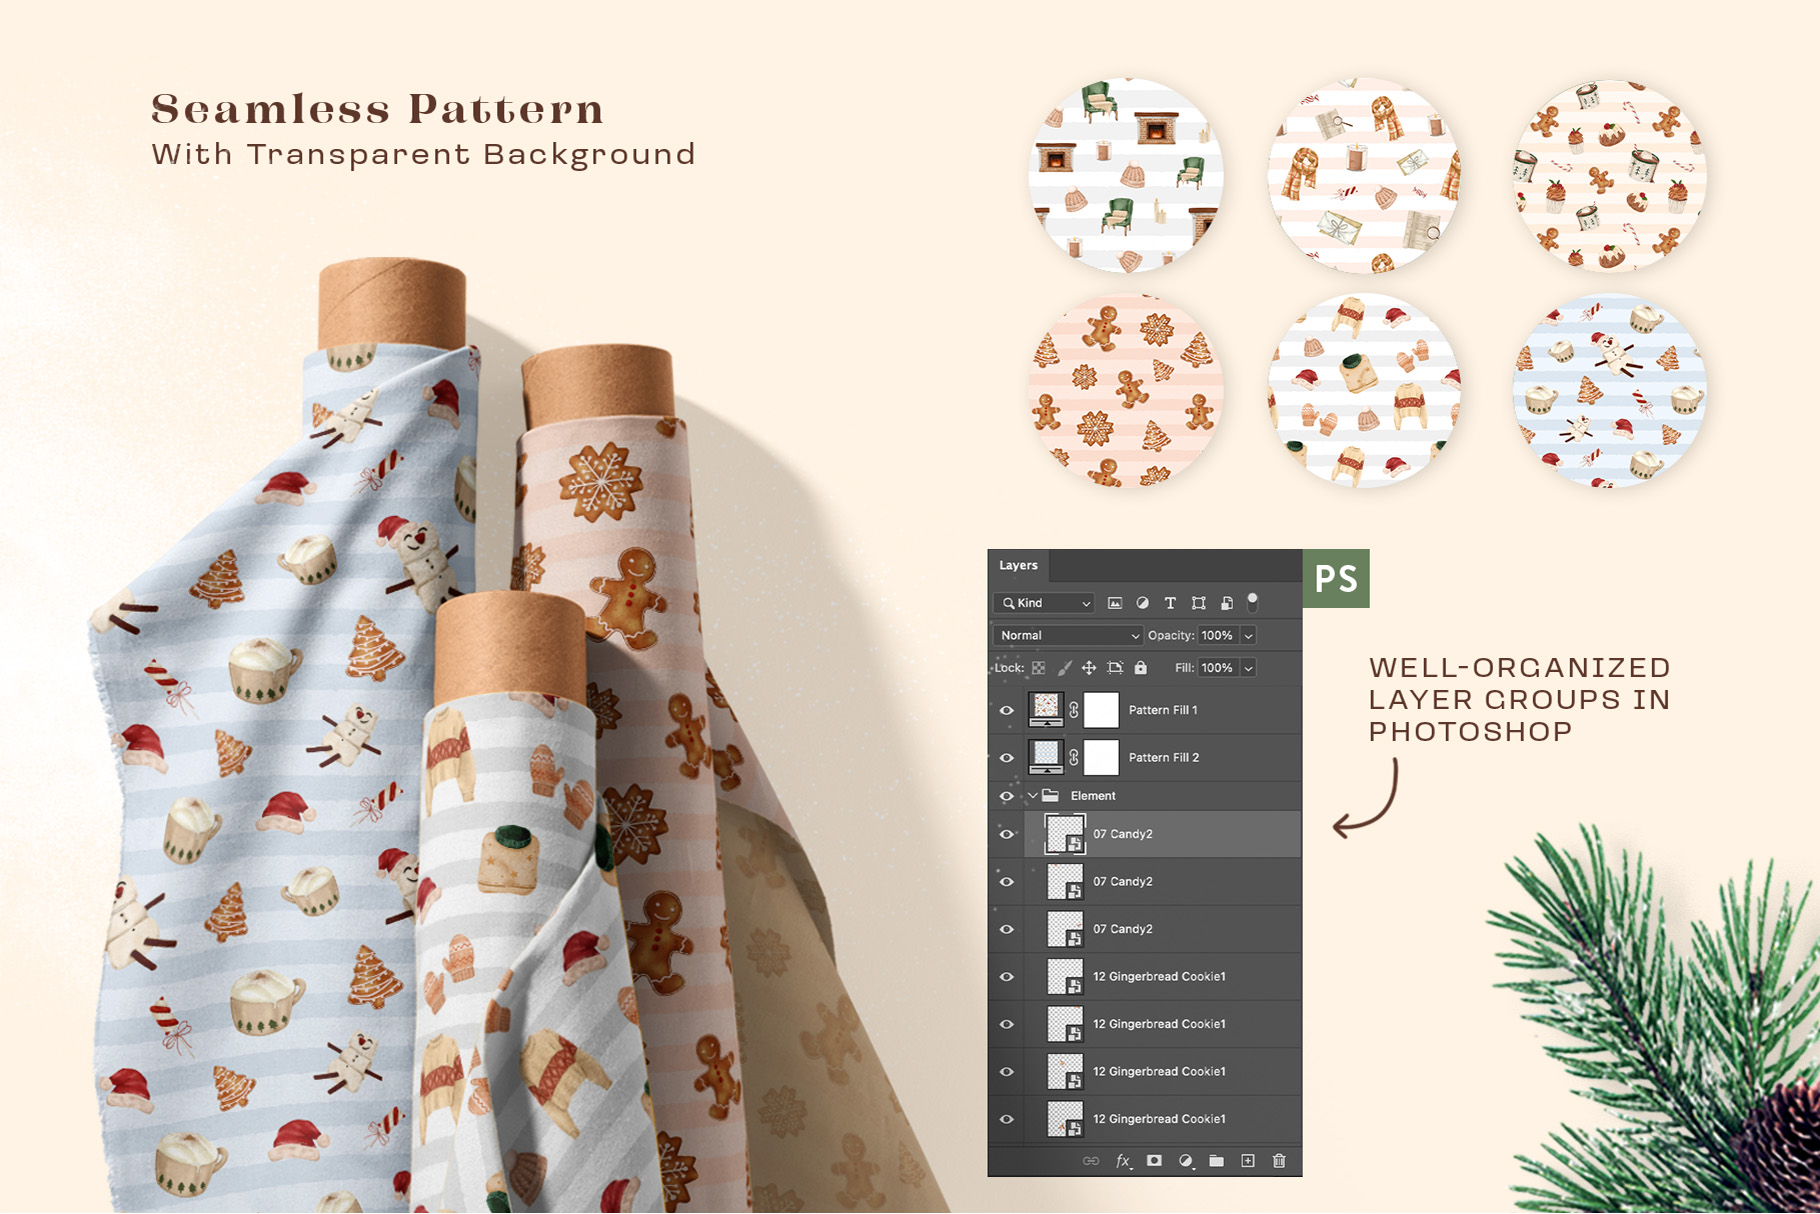Click the Opacity: label
The width and height of the screenshot is (1820, 1214).
point(1171,636)
